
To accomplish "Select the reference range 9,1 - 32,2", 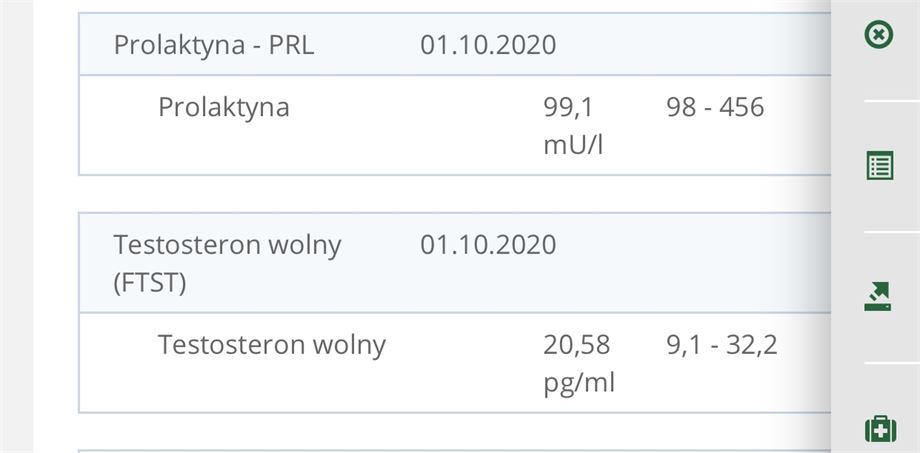I will pyautogui.click(x=722, y=345).
